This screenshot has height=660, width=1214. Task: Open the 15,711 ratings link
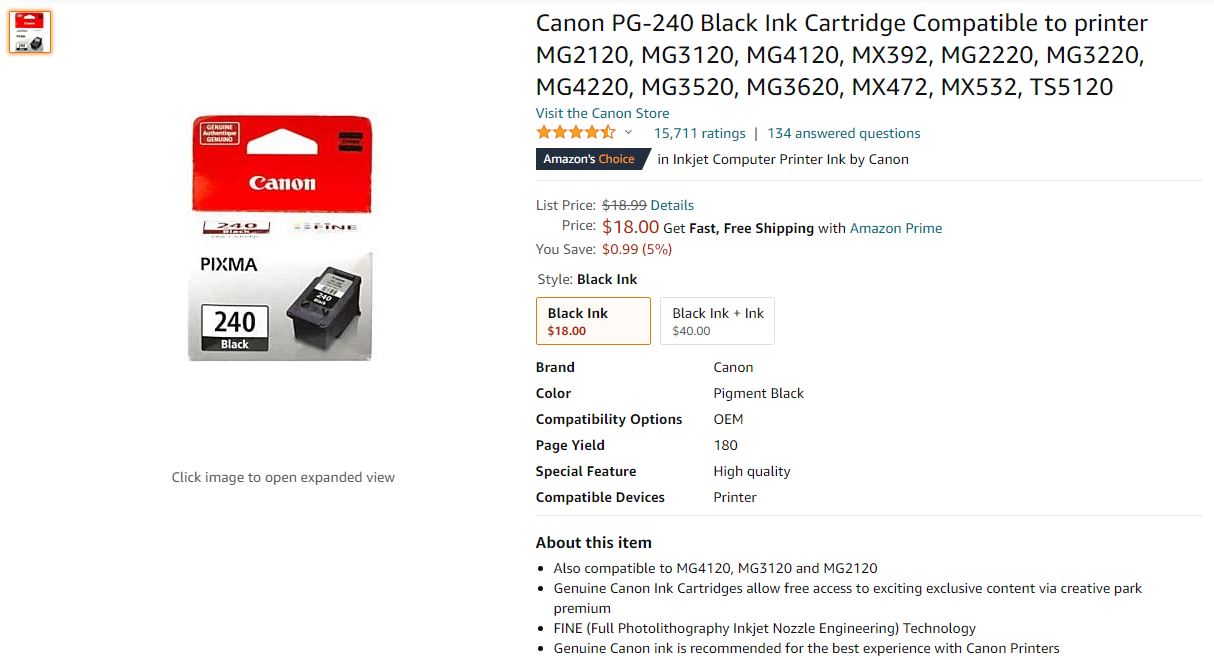click(699, 132)
